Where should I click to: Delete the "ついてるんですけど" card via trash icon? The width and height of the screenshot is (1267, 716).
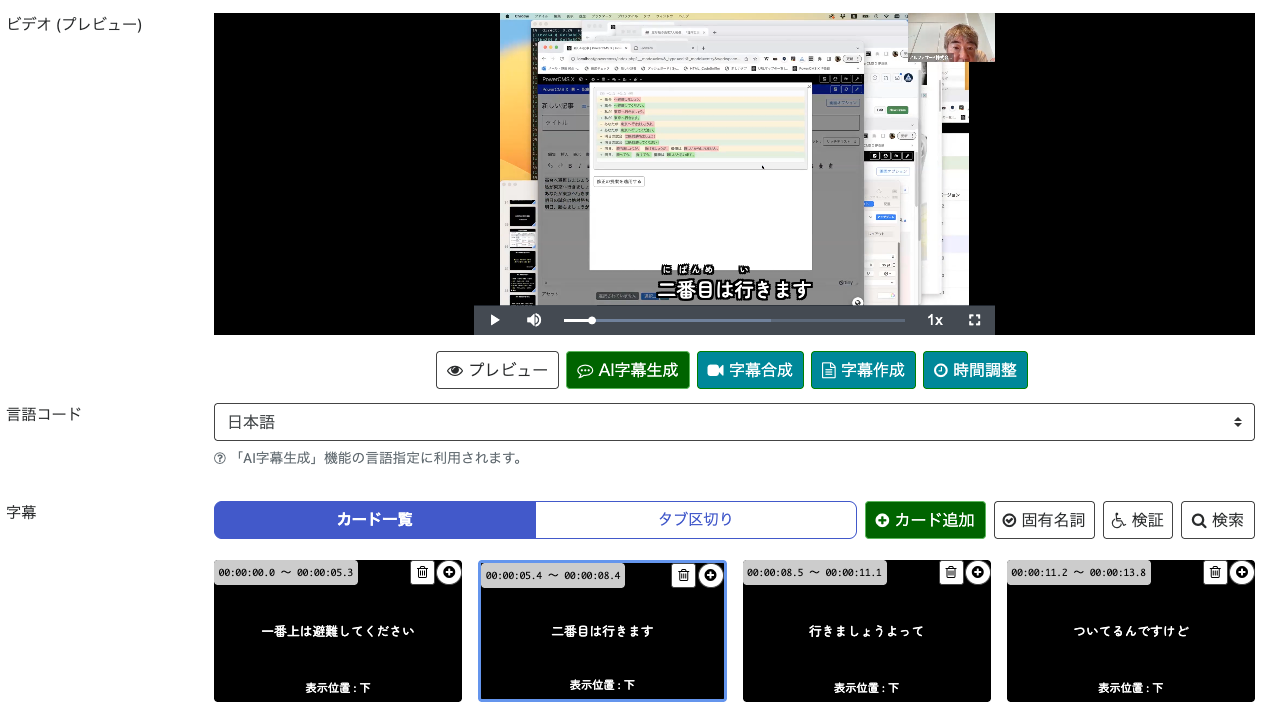click(x=1216, y=572)
